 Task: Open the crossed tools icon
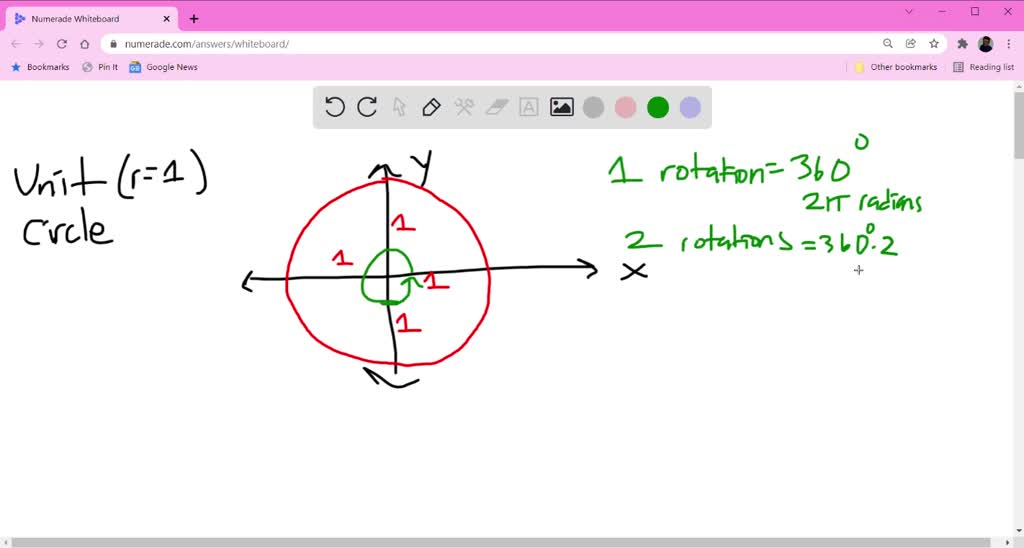click(x=464, y=107)
